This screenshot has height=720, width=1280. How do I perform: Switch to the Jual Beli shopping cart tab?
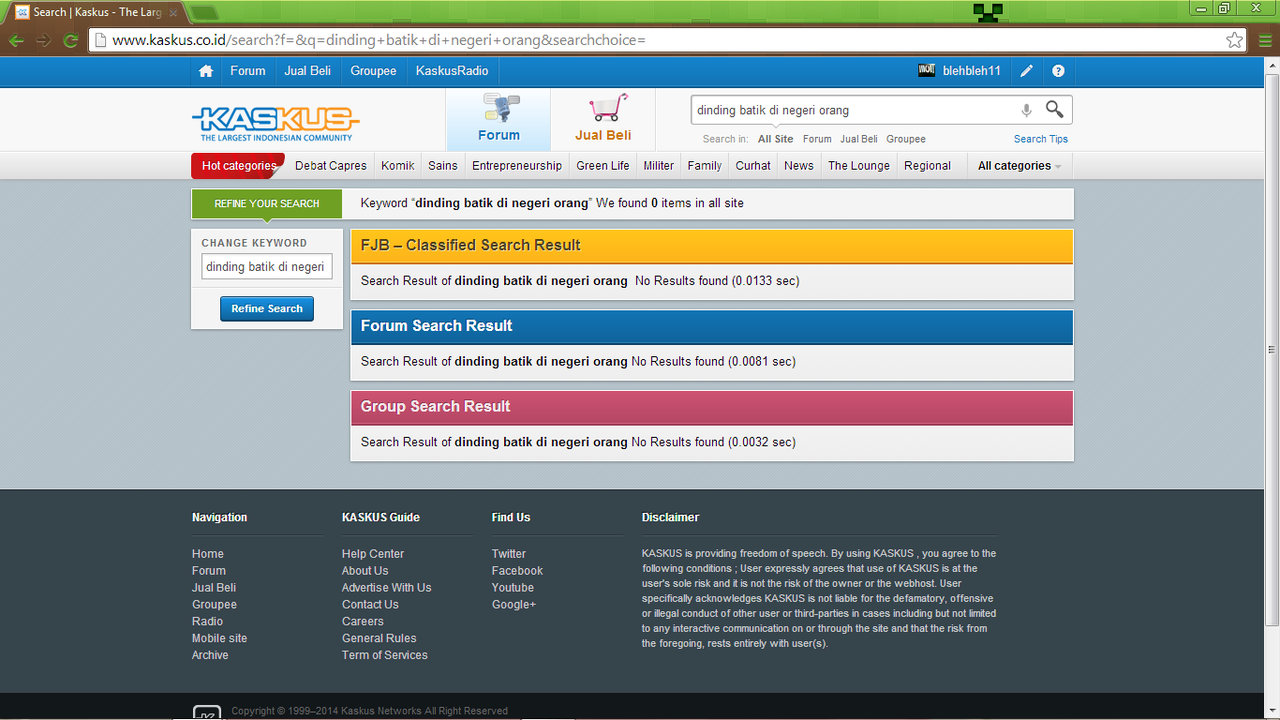pos(603,119)
